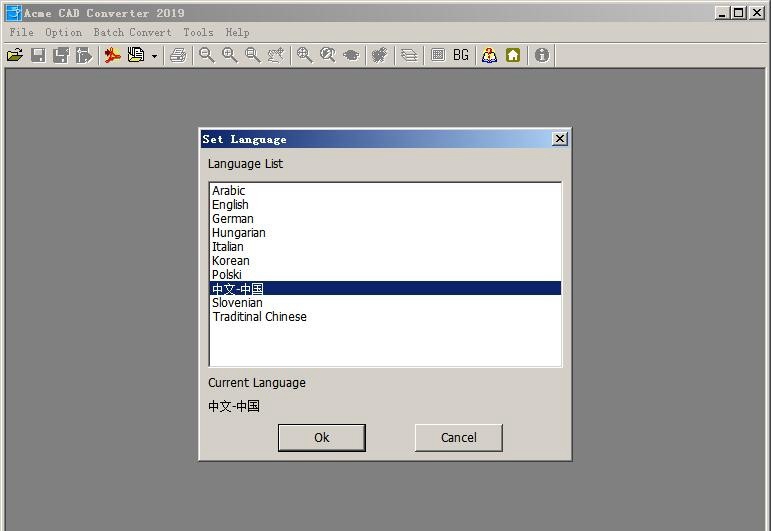Click the Zoom In magnifier icon
The width and height of the screenshot is (771, 531).
tap(230, 55)
